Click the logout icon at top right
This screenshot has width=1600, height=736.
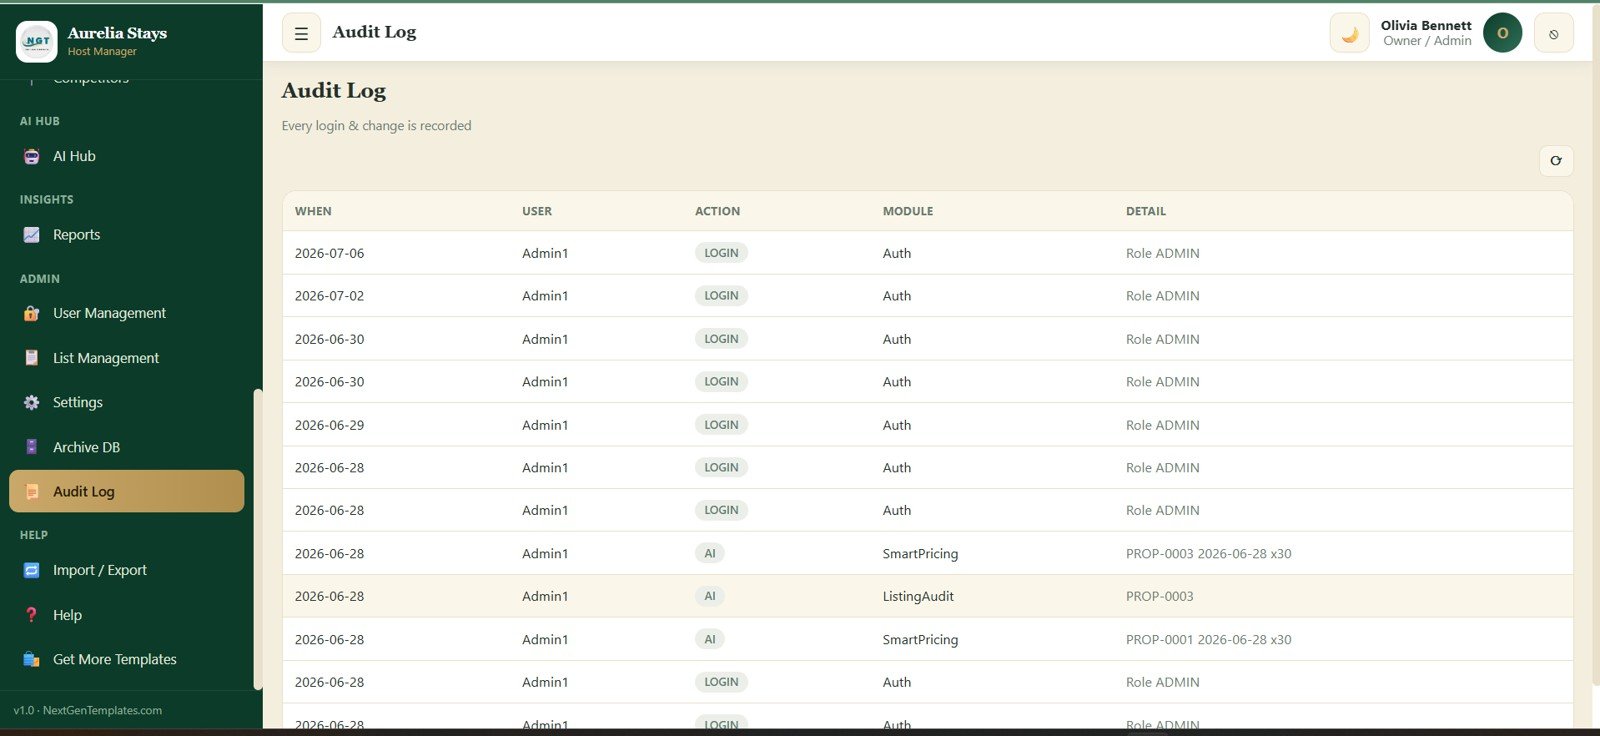pos(1554,33)
